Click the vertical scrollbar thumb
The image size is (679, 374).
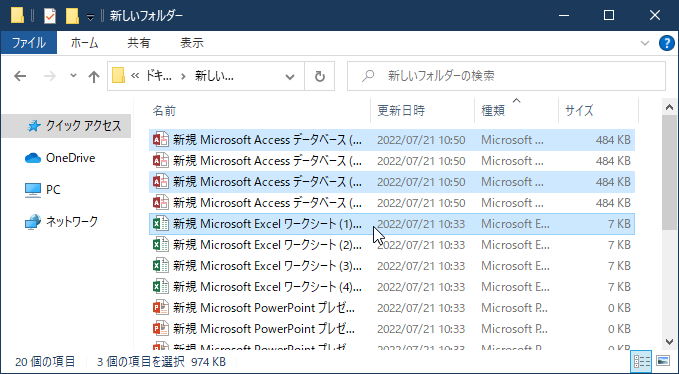tap(669, 172)
